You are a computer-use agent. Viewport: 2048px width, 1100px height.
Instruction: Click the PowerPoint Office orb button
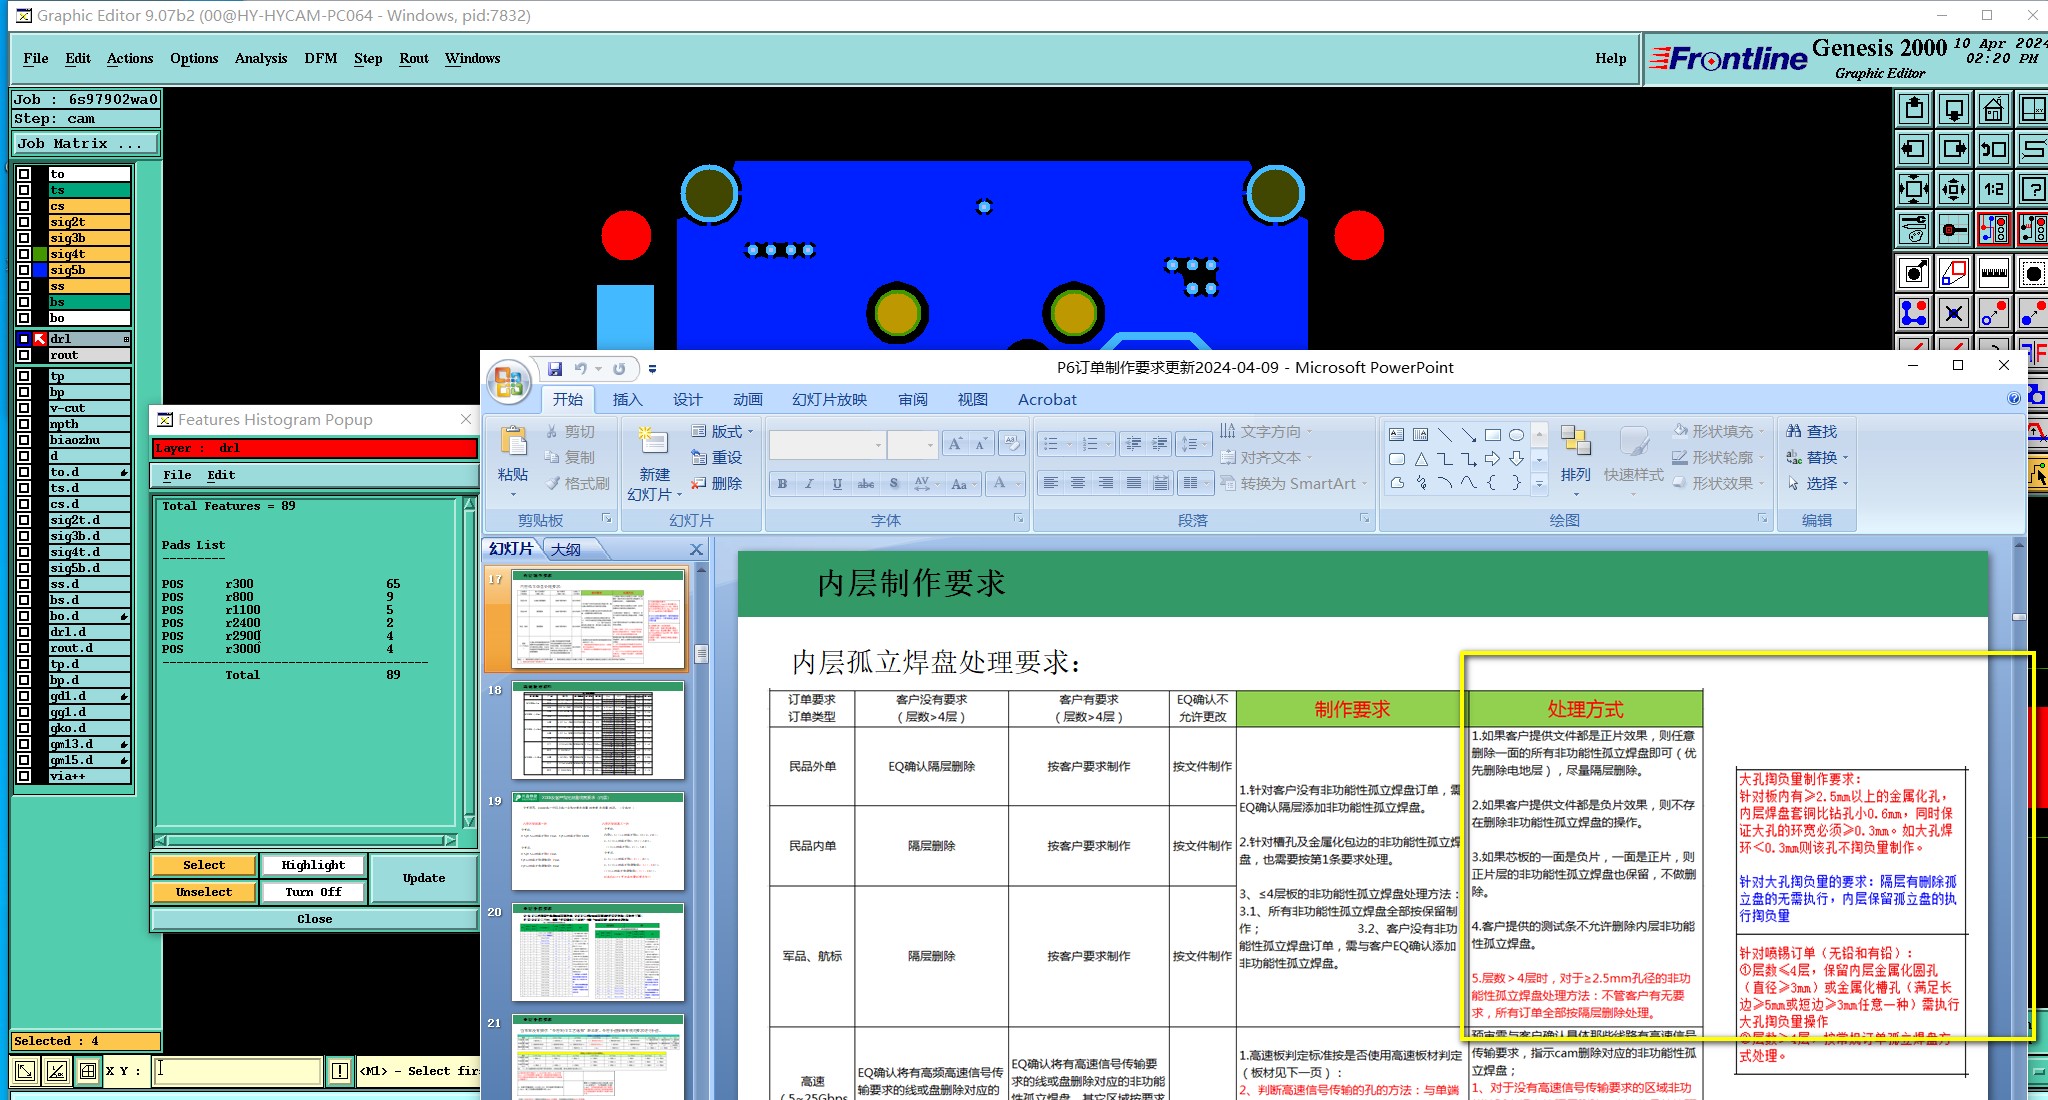509,383
